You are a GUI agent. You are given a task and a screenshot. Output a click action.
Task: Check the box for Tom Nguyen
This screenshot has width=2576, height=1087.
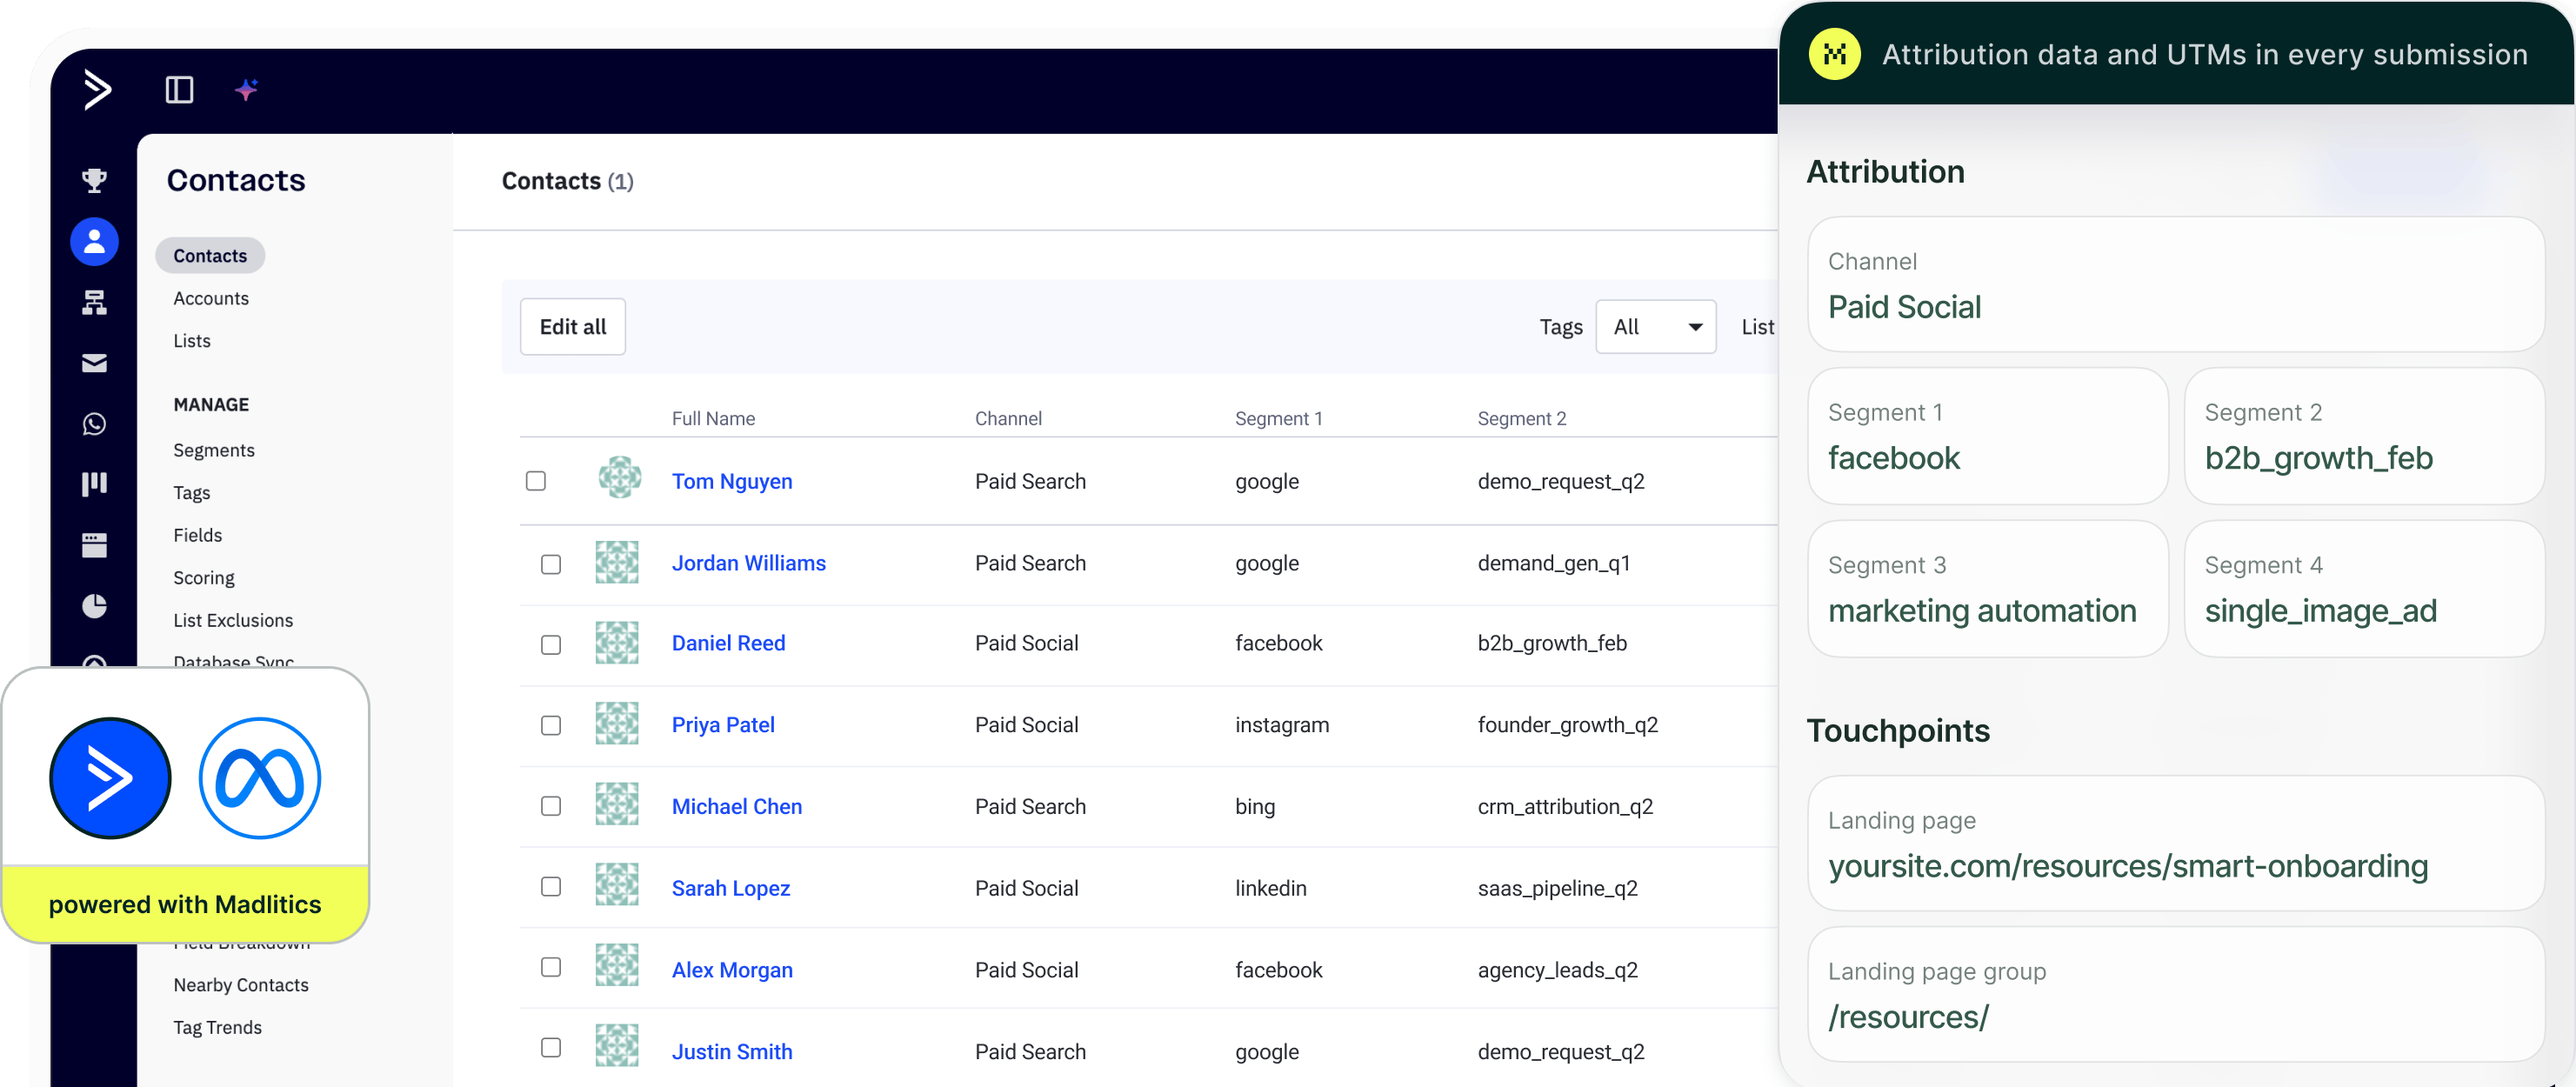coord(536,481)
